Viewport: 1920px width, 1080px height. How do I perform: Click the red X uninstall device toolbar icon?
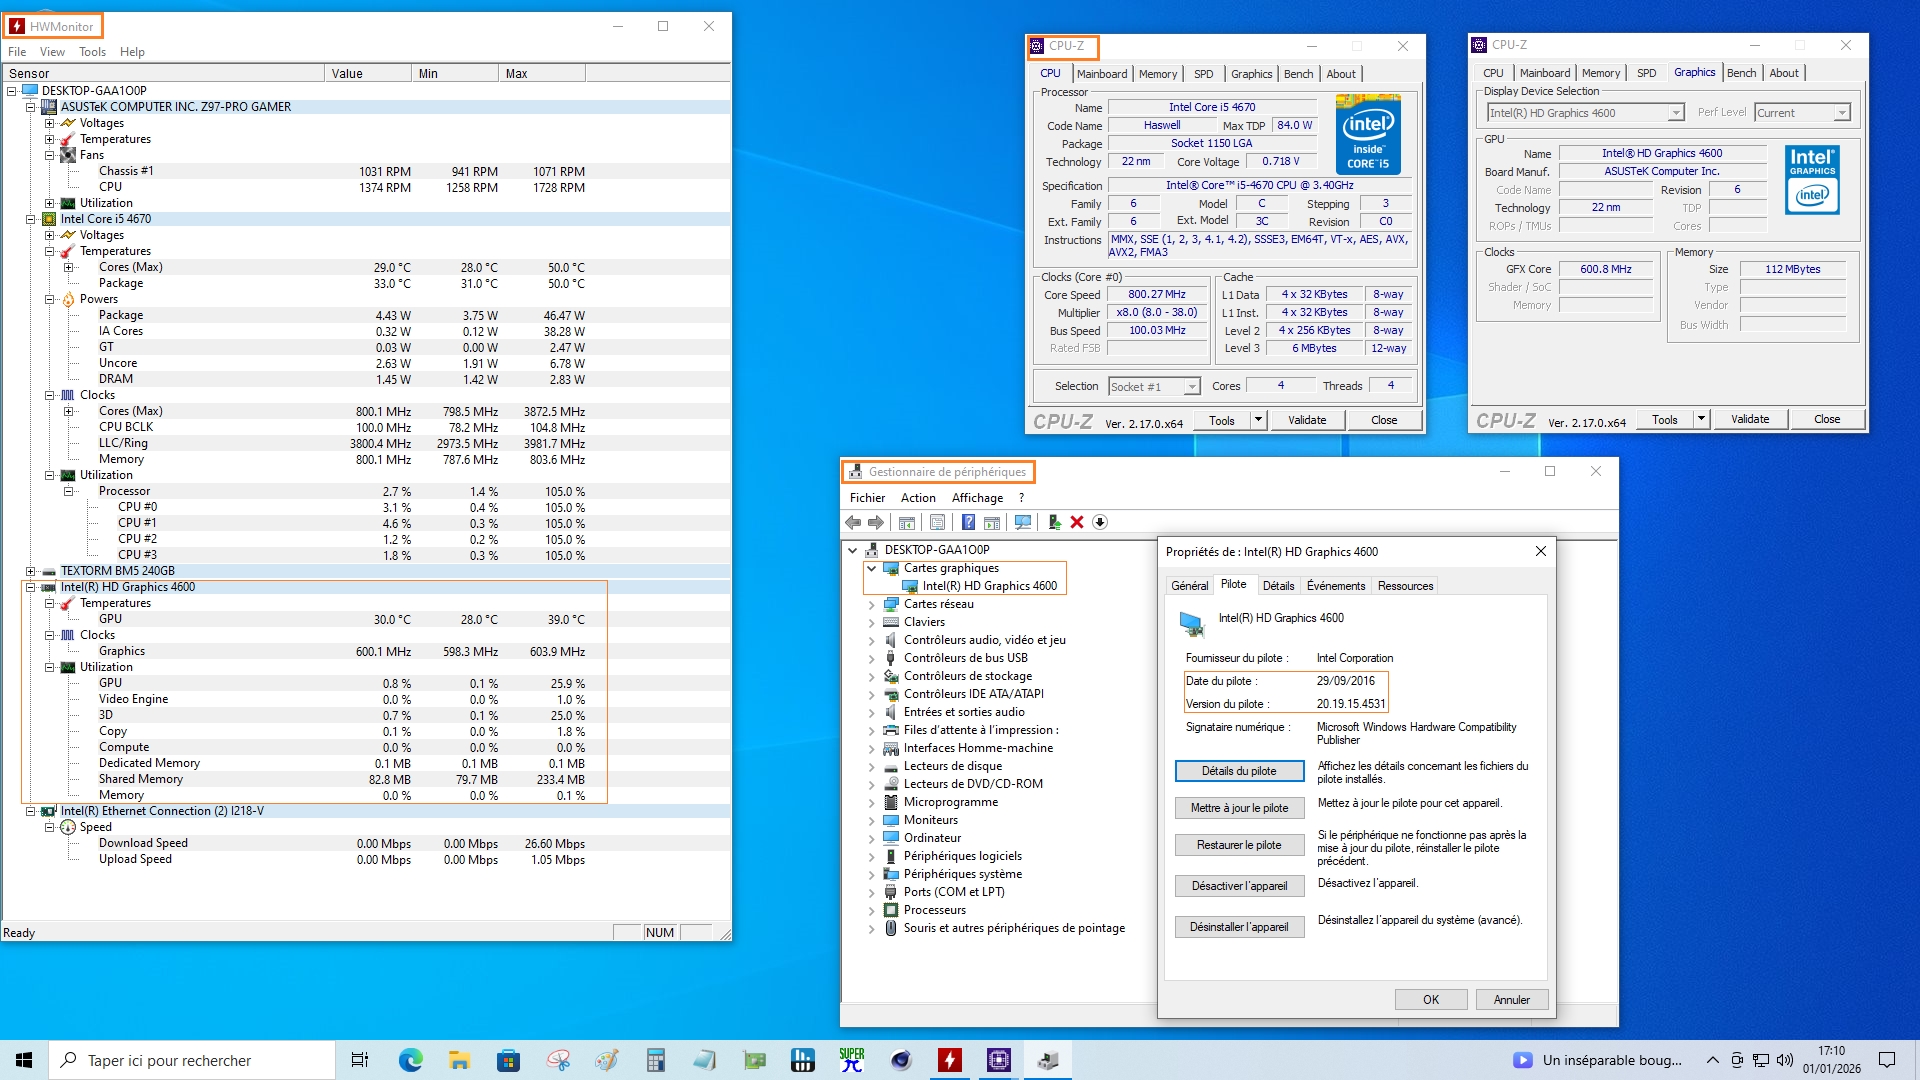[1077, 522]
